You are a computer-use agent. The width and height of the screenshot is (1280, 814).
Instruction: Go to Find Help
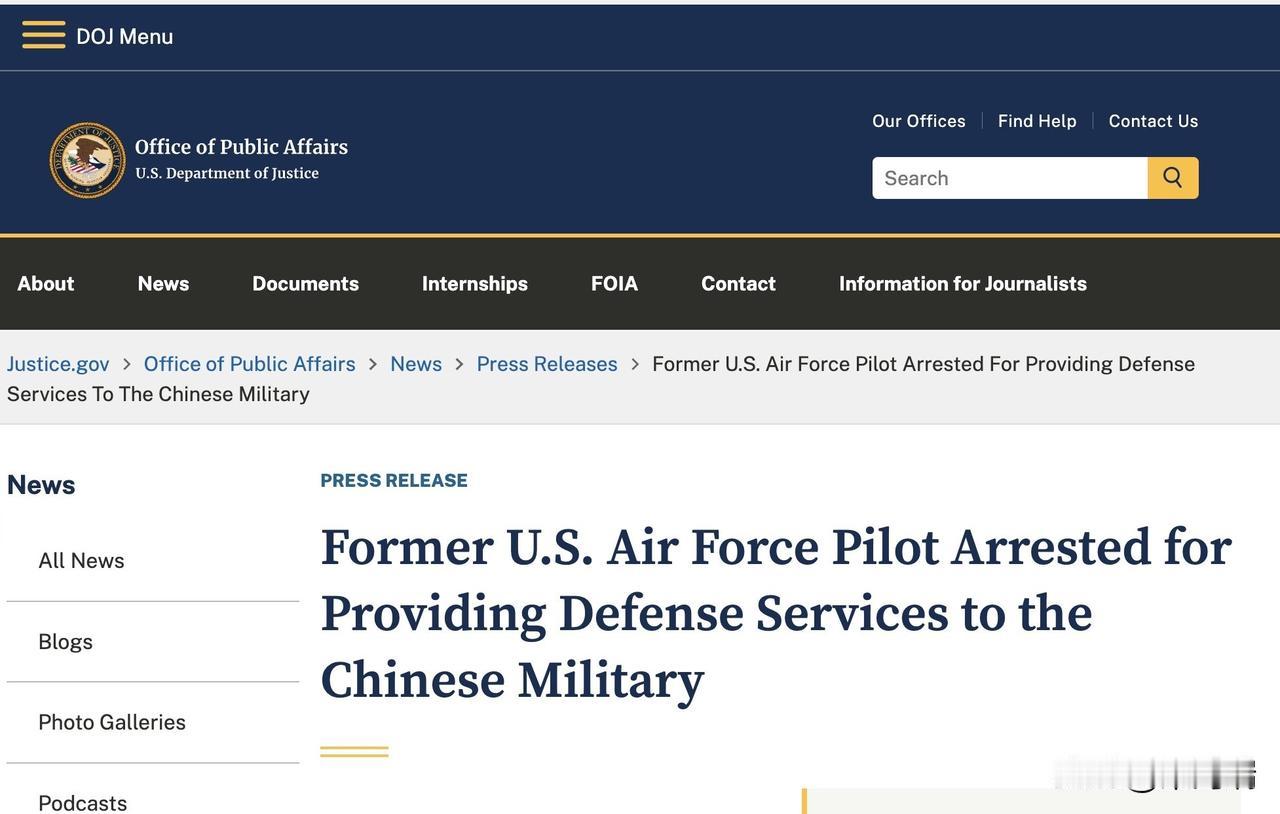pyautogui.click(x=1037, y=121)
